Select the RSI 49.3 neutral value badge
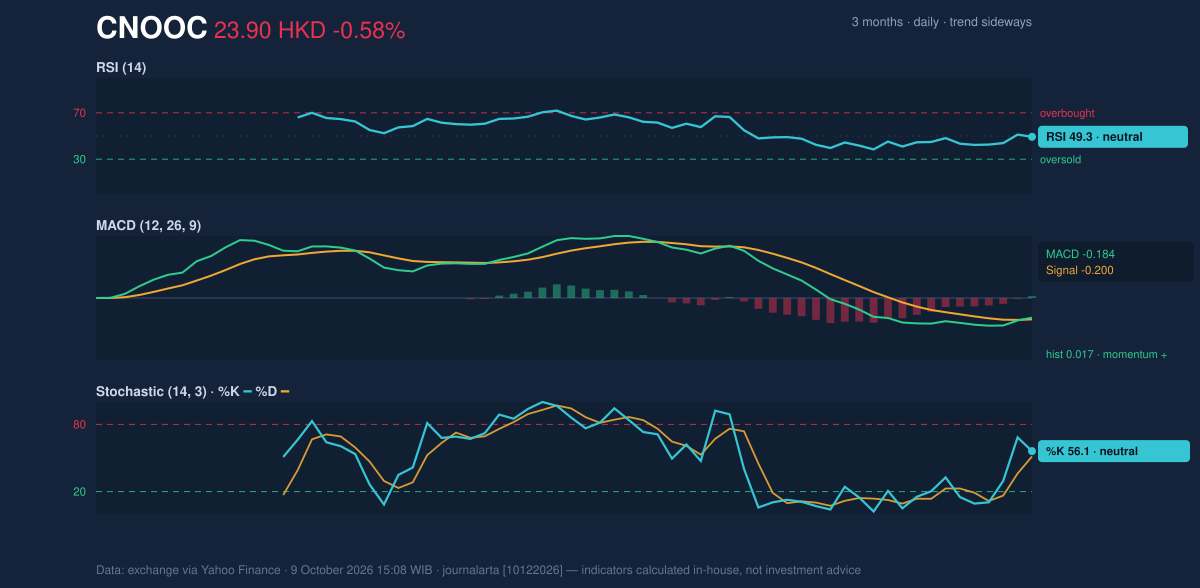This screenshot has height=588, width=1200. [x=1113, y=137]
